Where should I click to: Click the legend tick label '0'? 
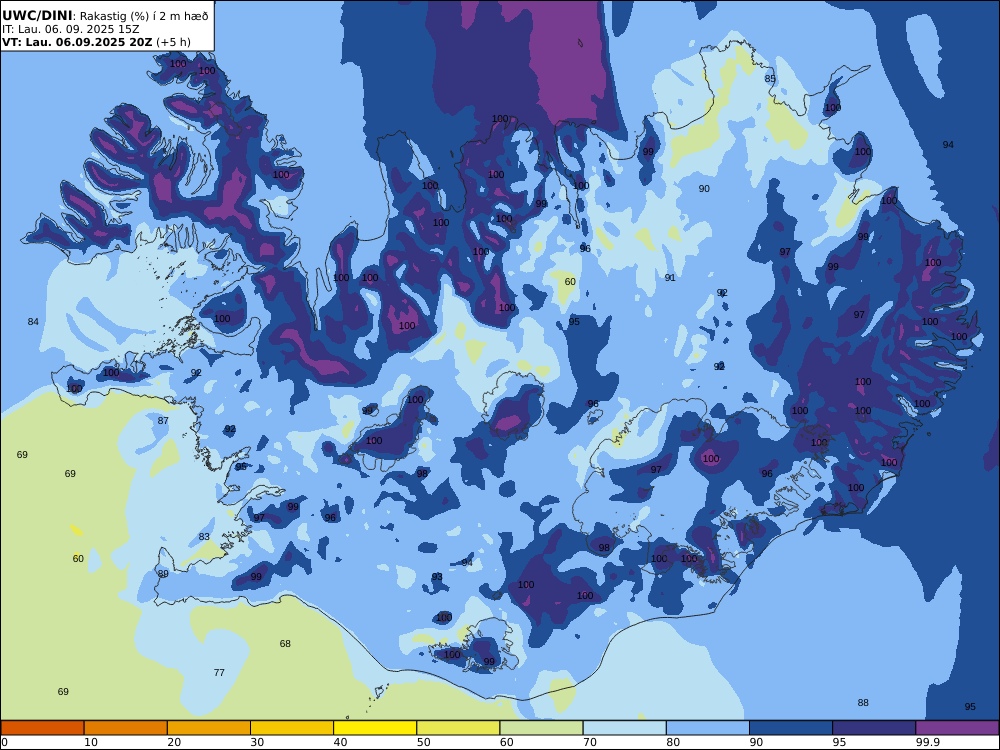4,742
